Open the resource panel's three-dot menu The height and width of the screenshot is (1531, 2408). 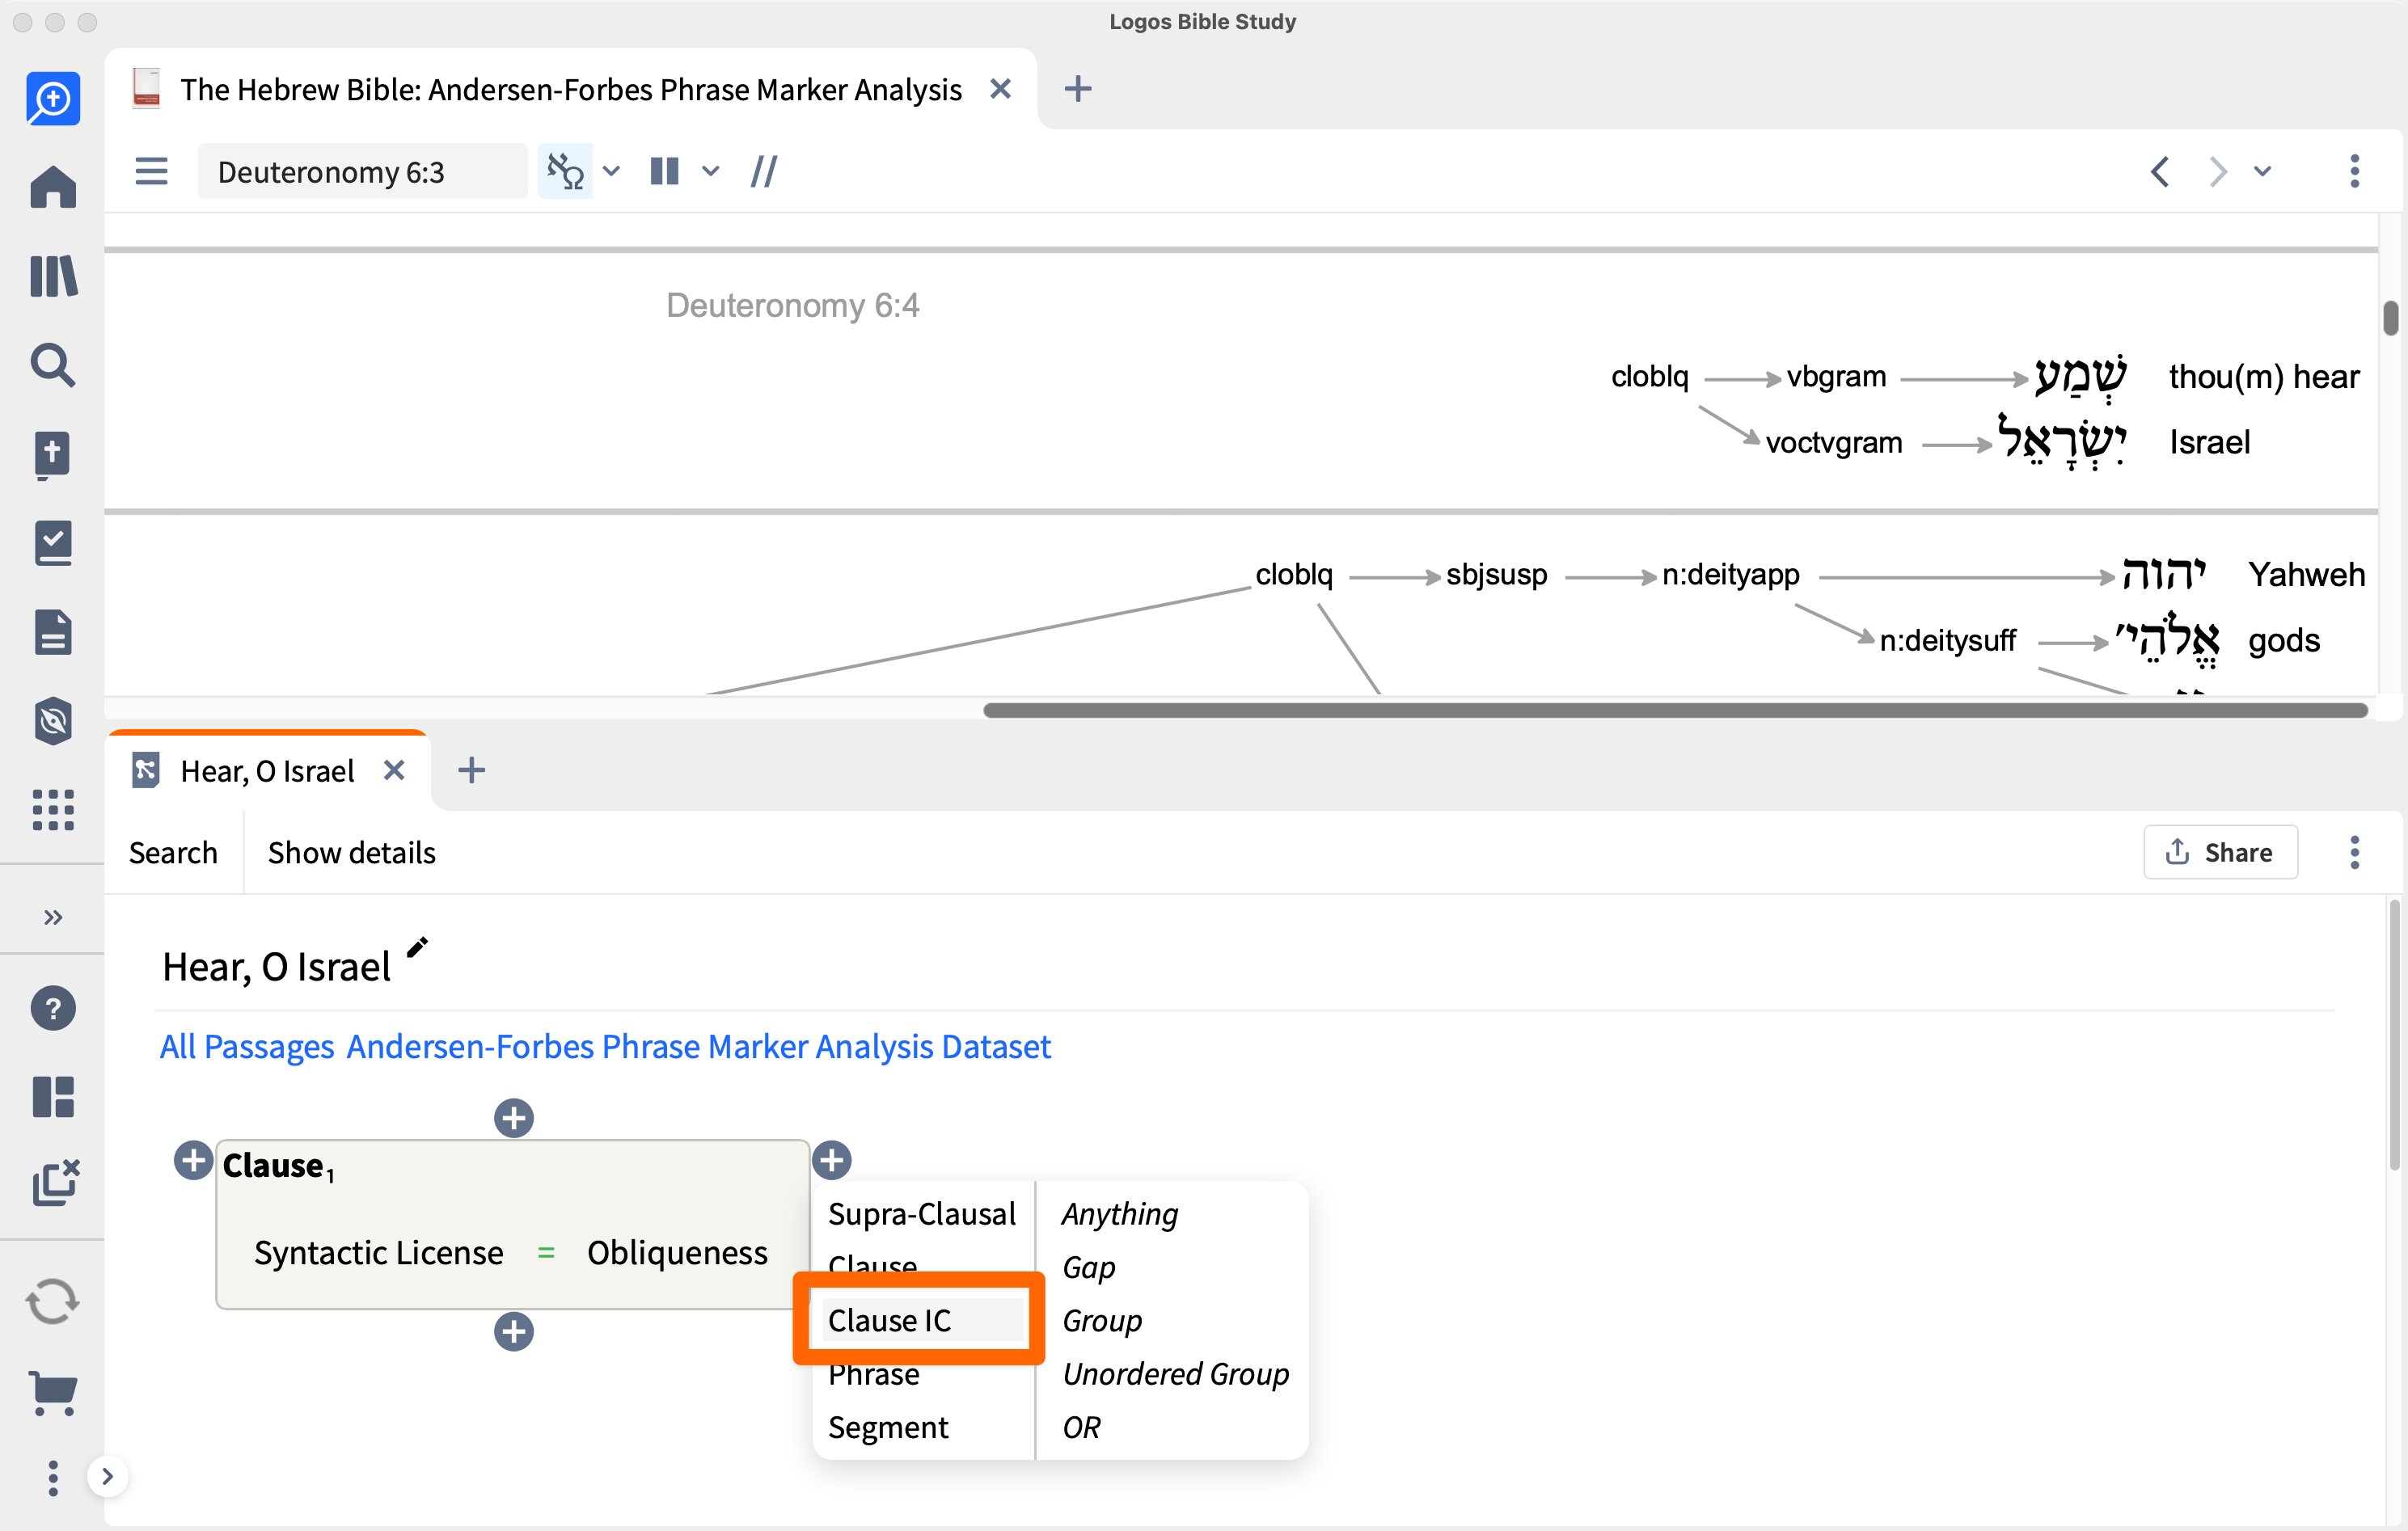(2354, 171)
